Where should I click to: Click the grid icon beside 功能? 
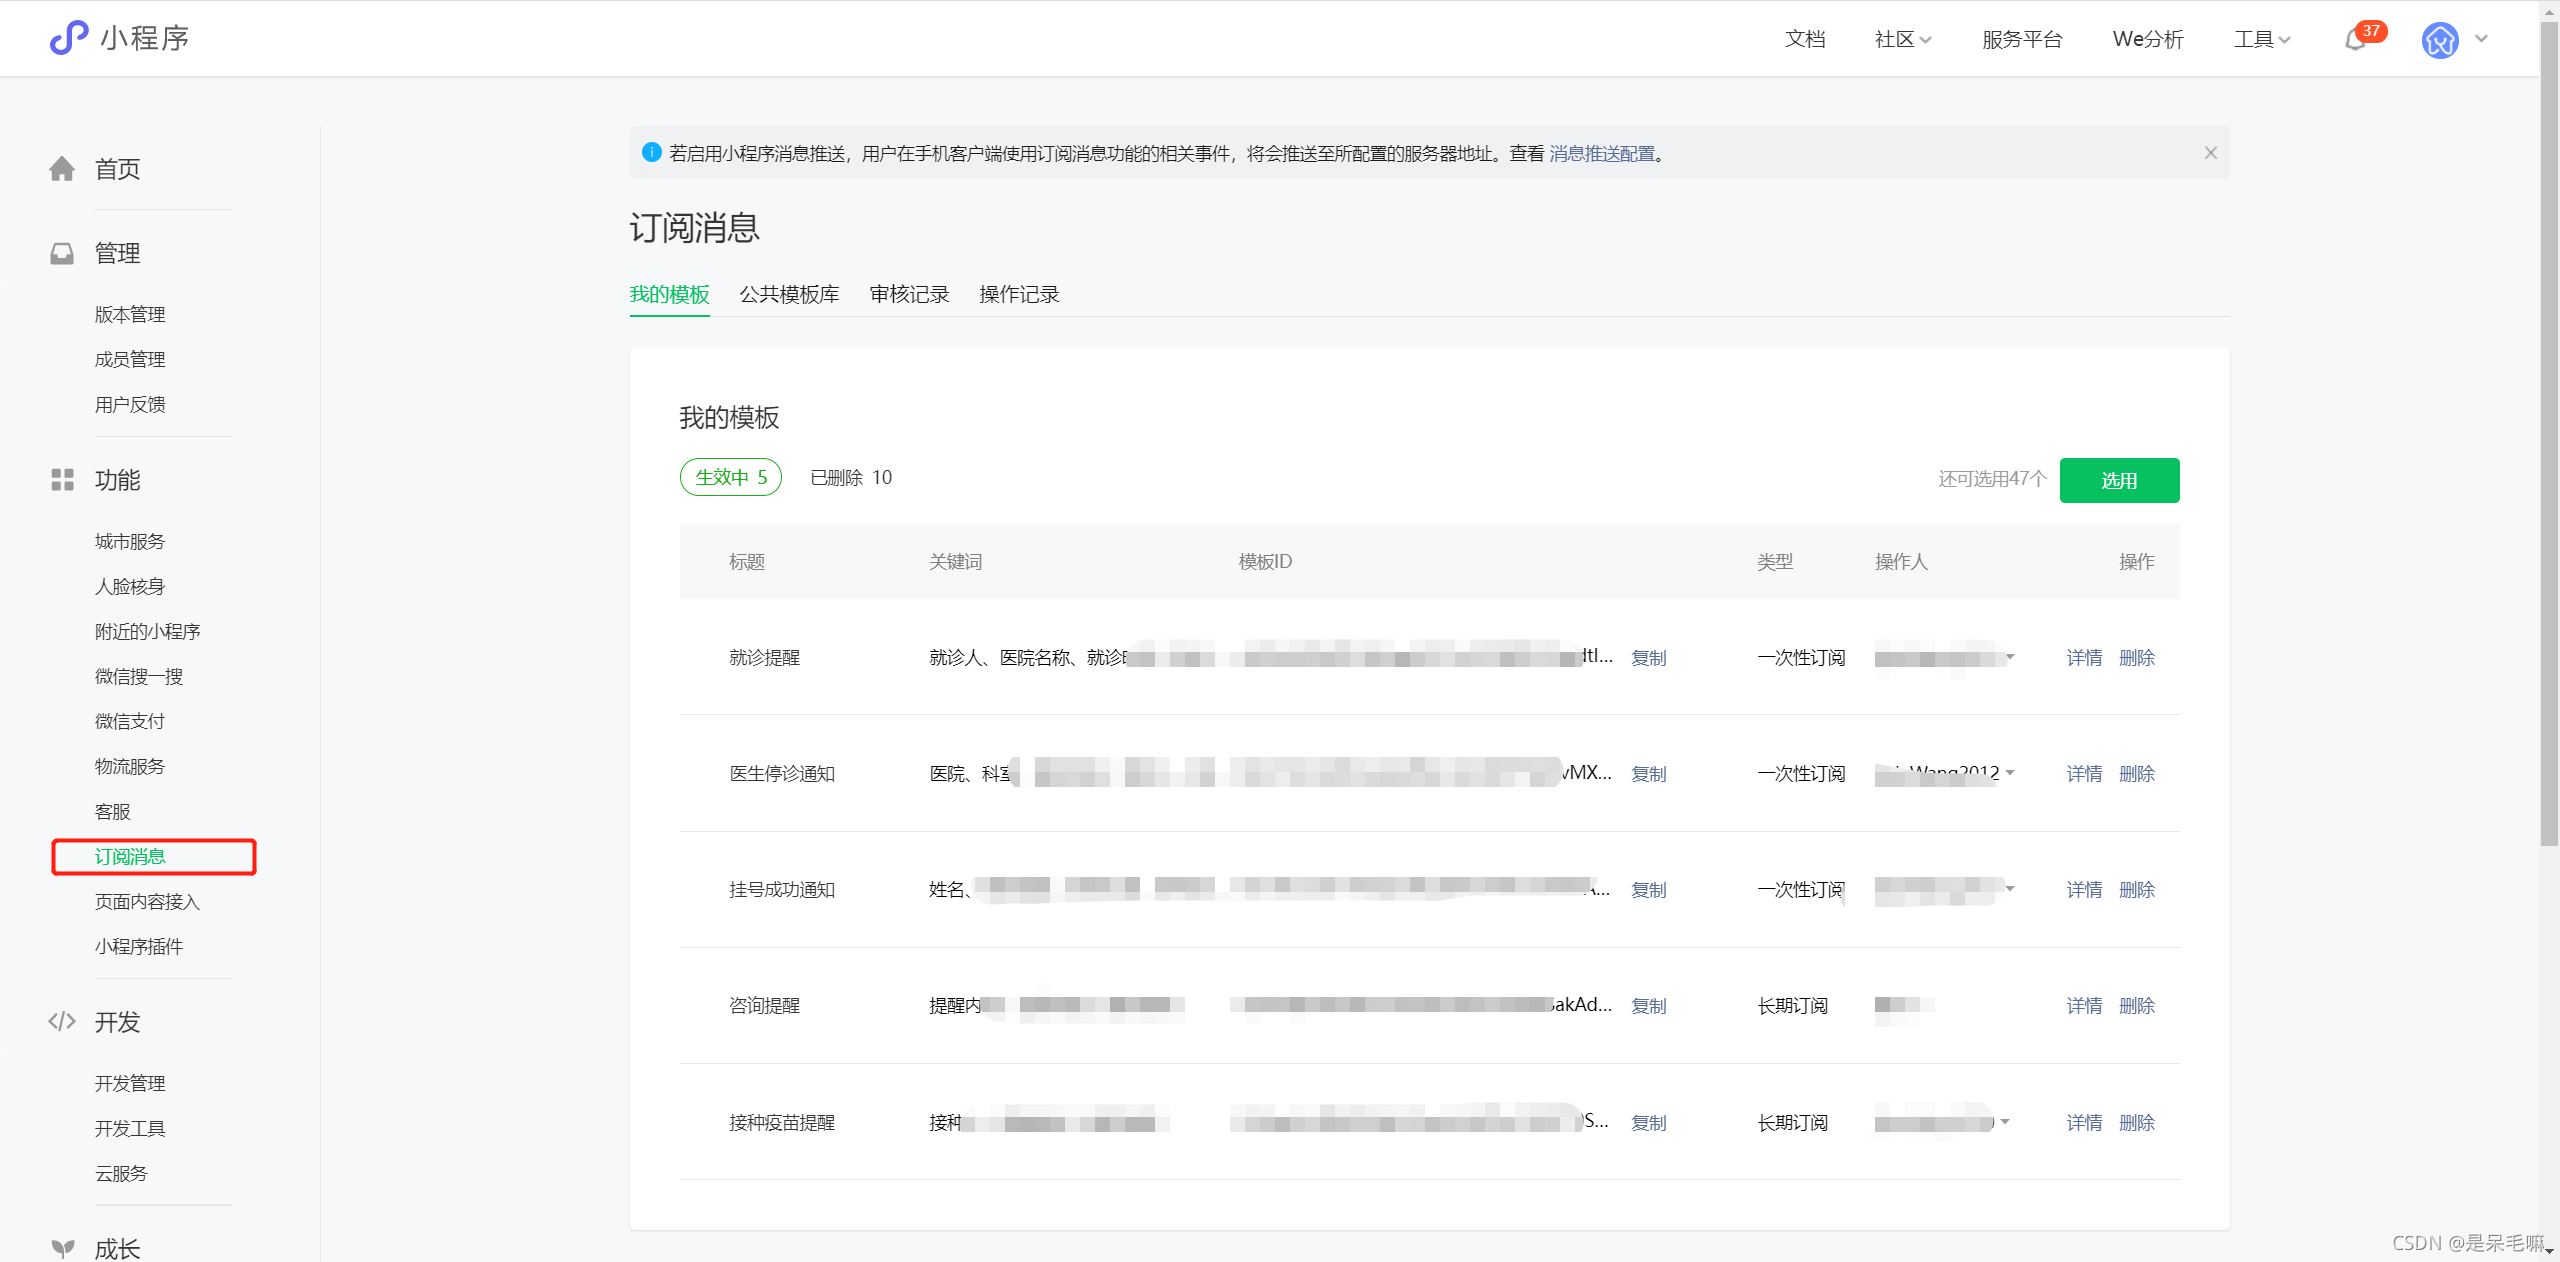[62, 480]
